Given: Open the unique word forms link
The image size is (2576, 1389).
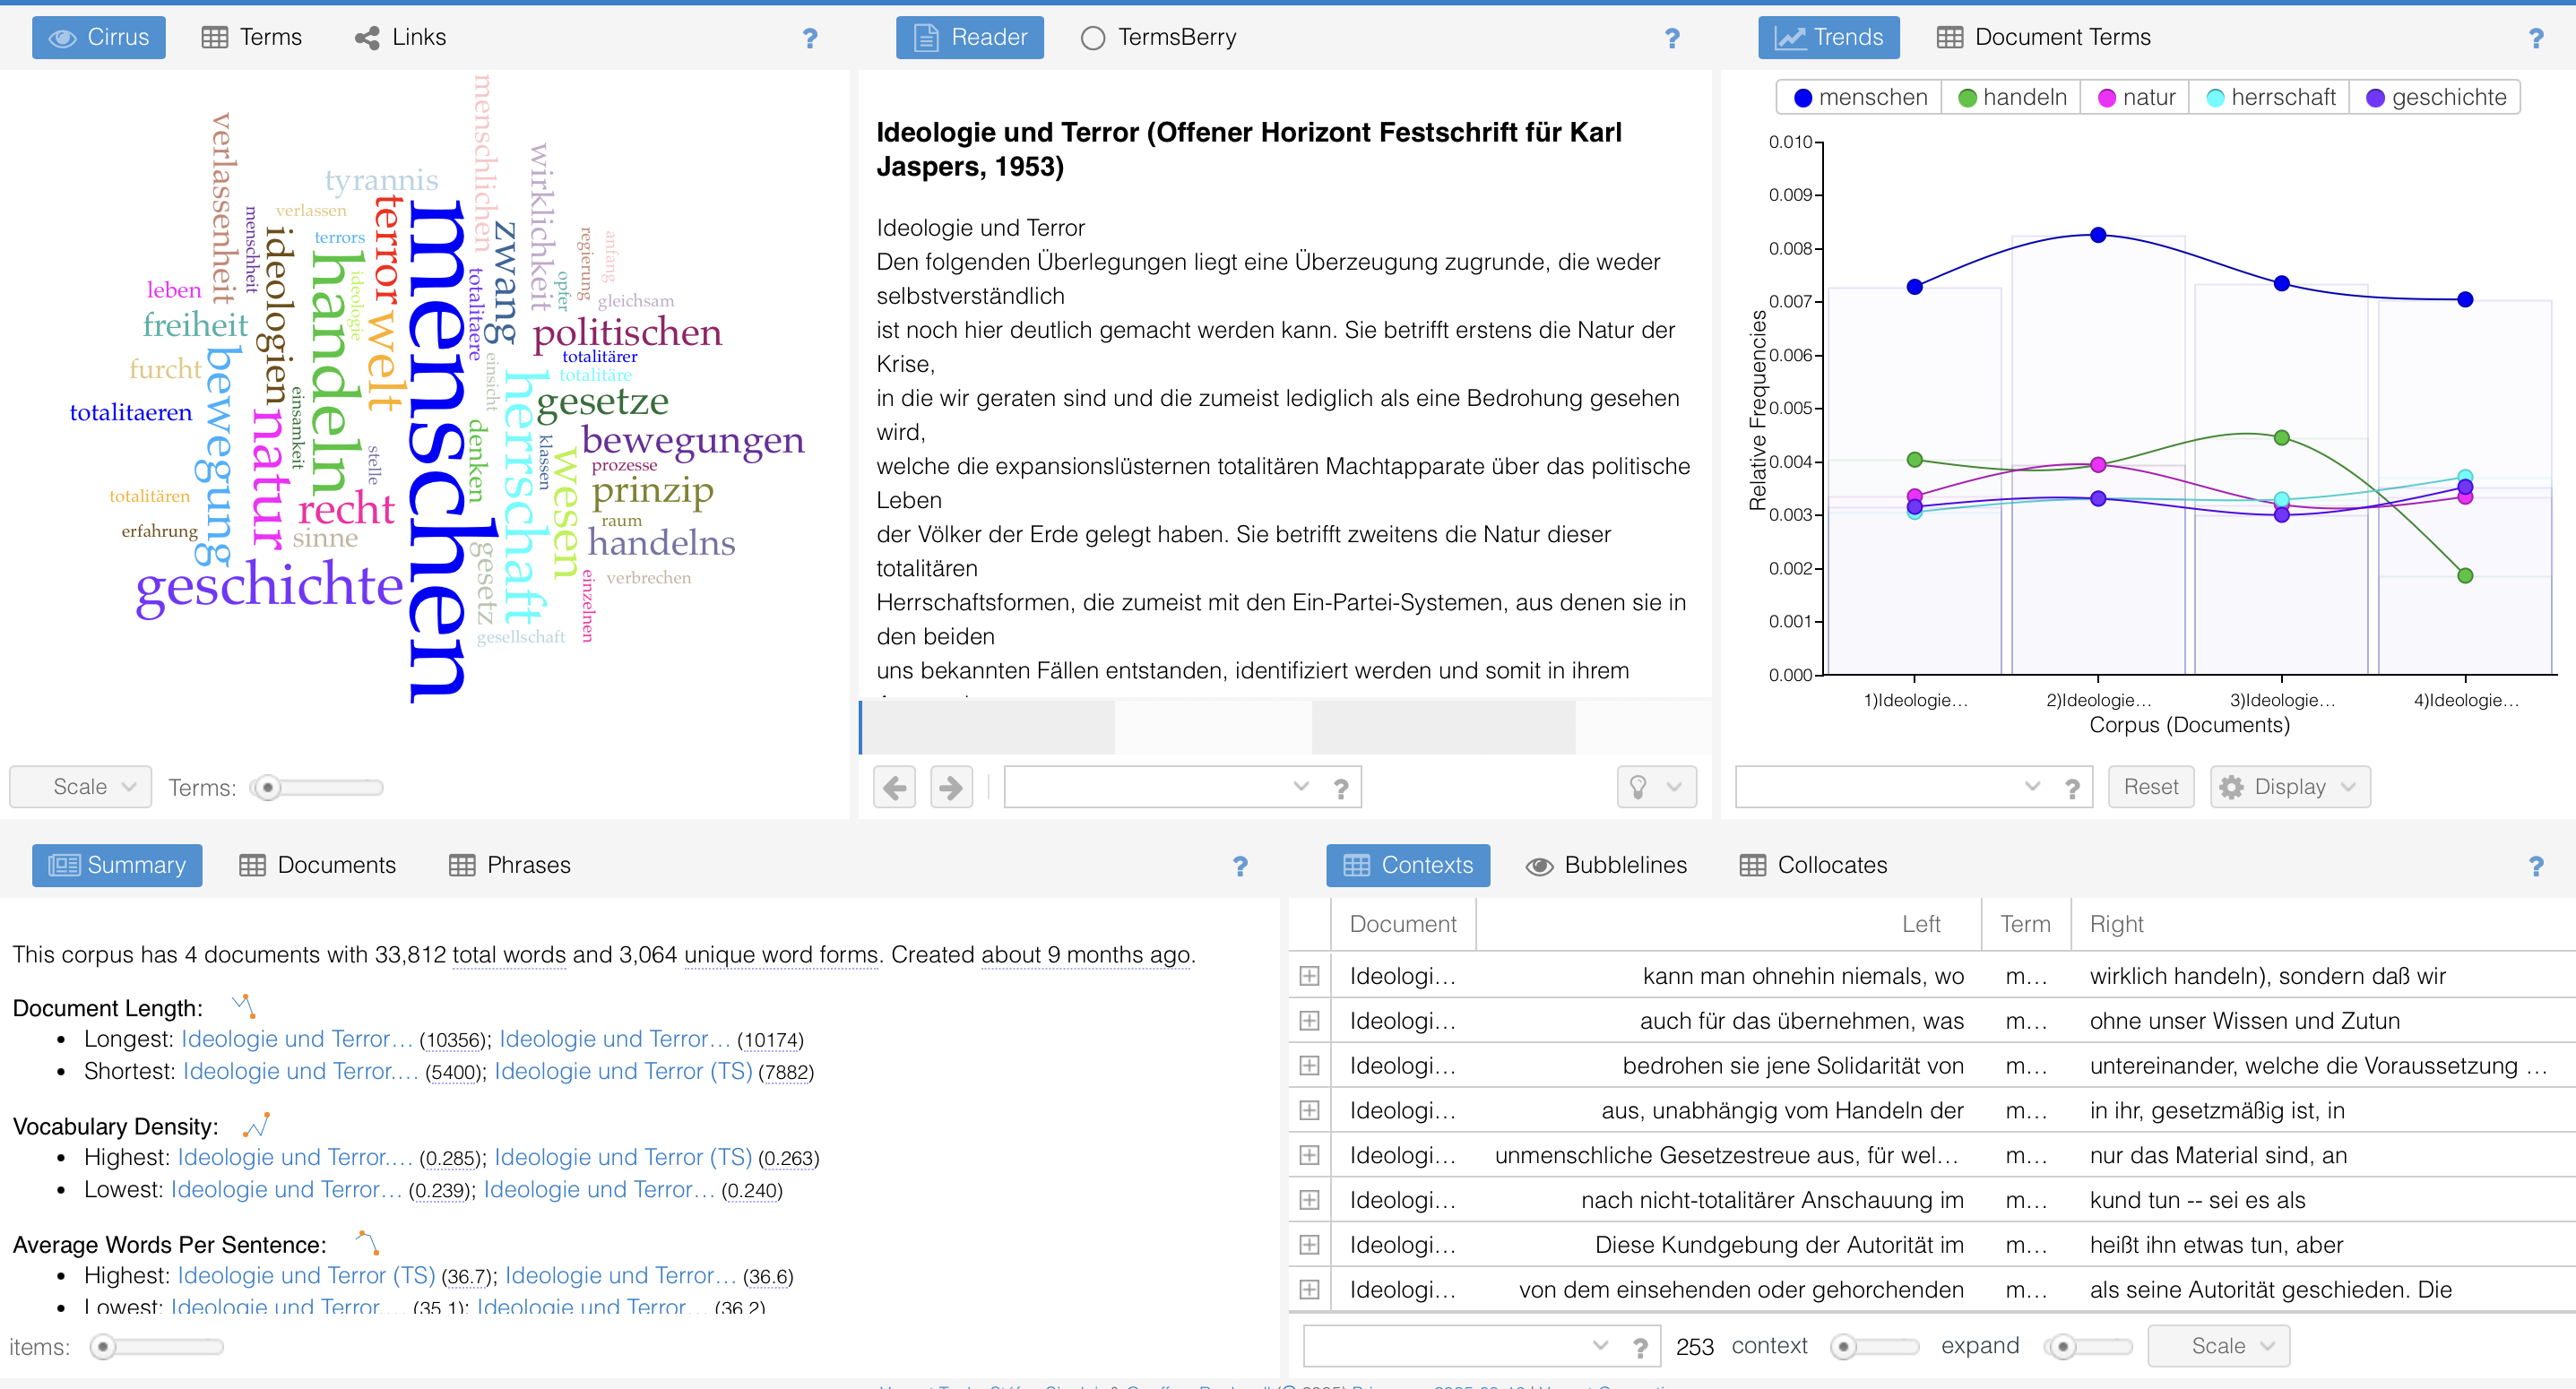Looking at the screenshot, I should pos(780,955).
